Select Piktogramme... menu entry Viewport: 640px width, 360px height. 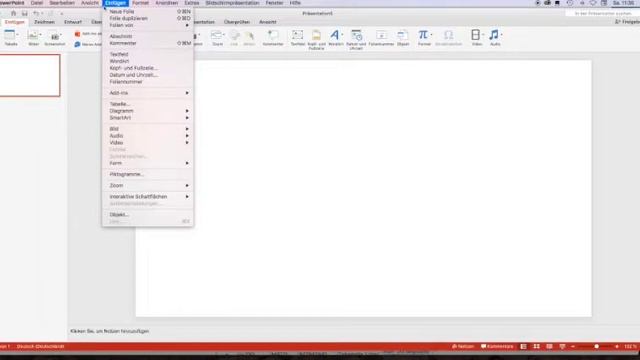tap(148, 174)
